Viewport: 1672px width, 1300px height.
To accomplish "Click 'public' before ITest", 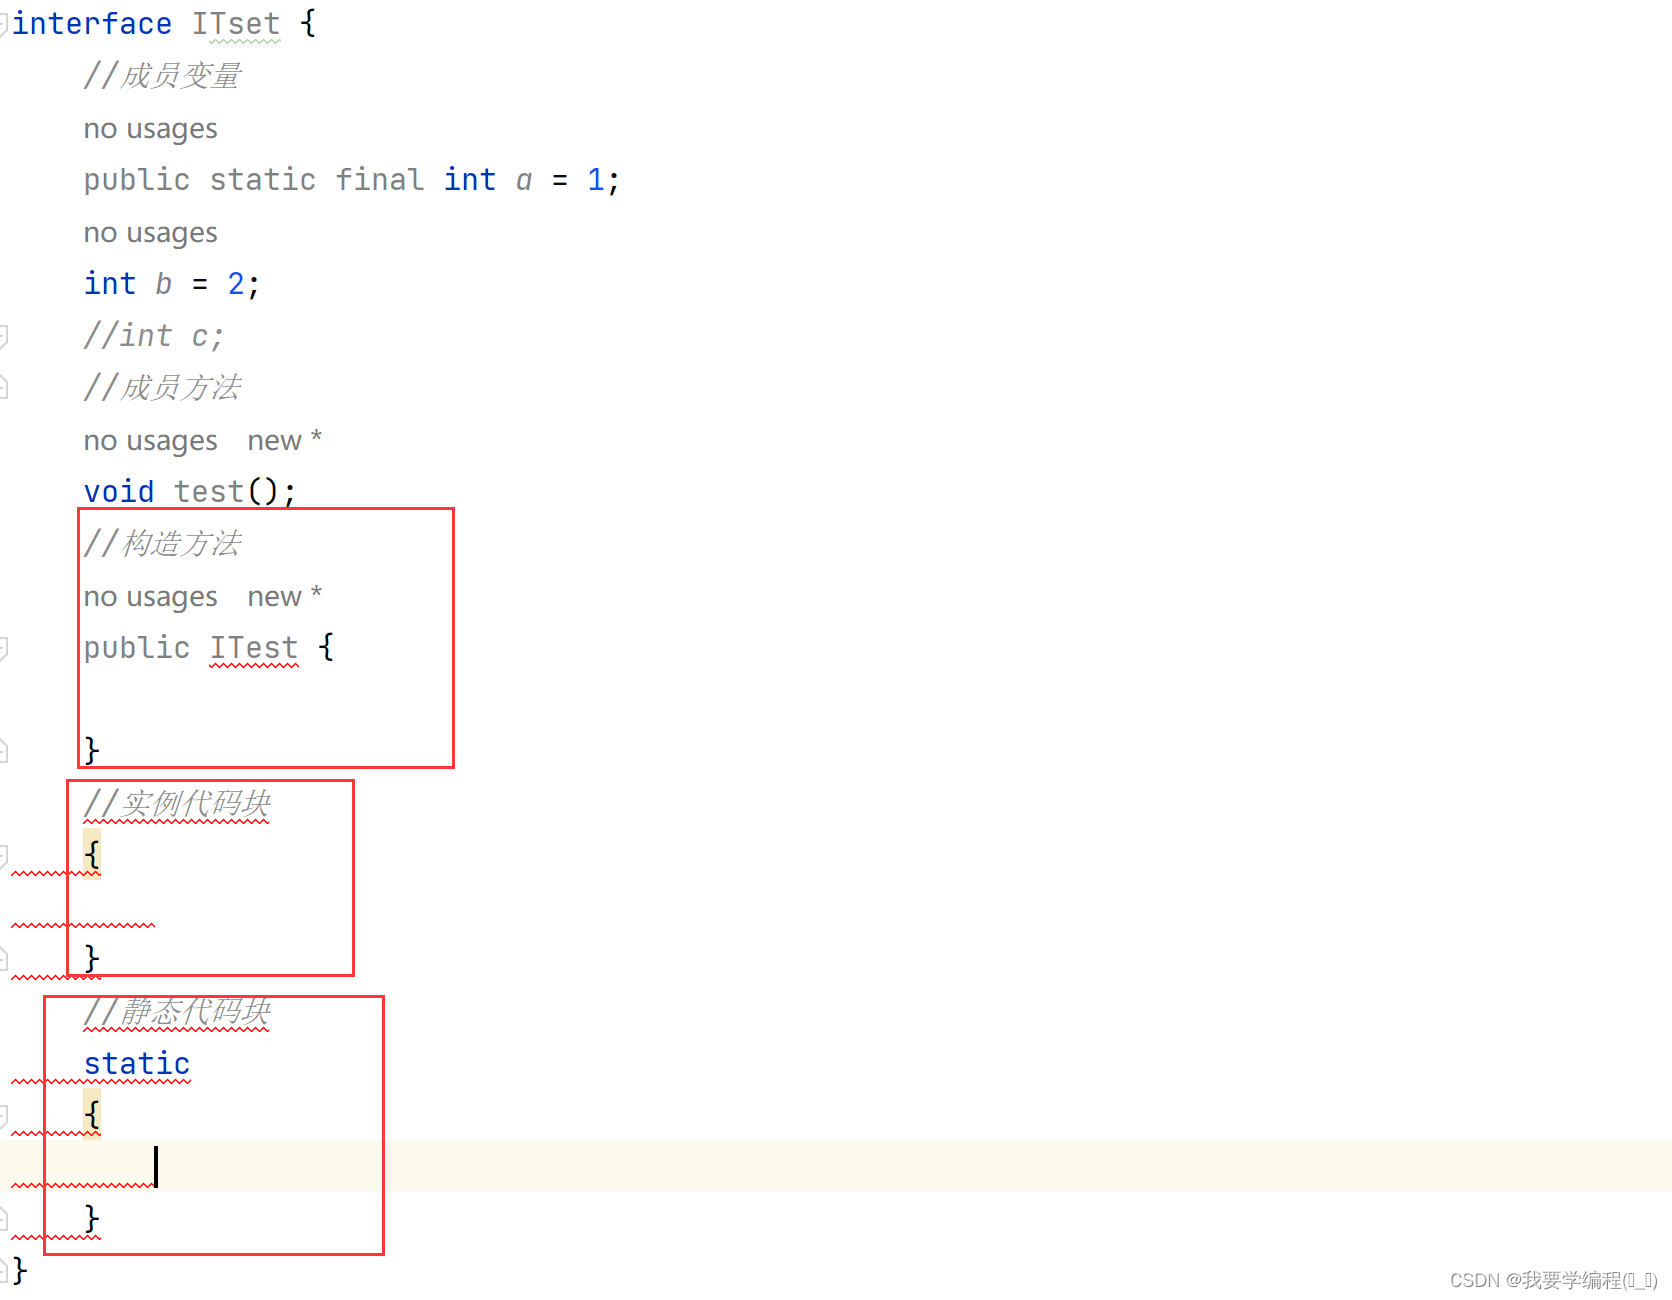I will (137, 648).
